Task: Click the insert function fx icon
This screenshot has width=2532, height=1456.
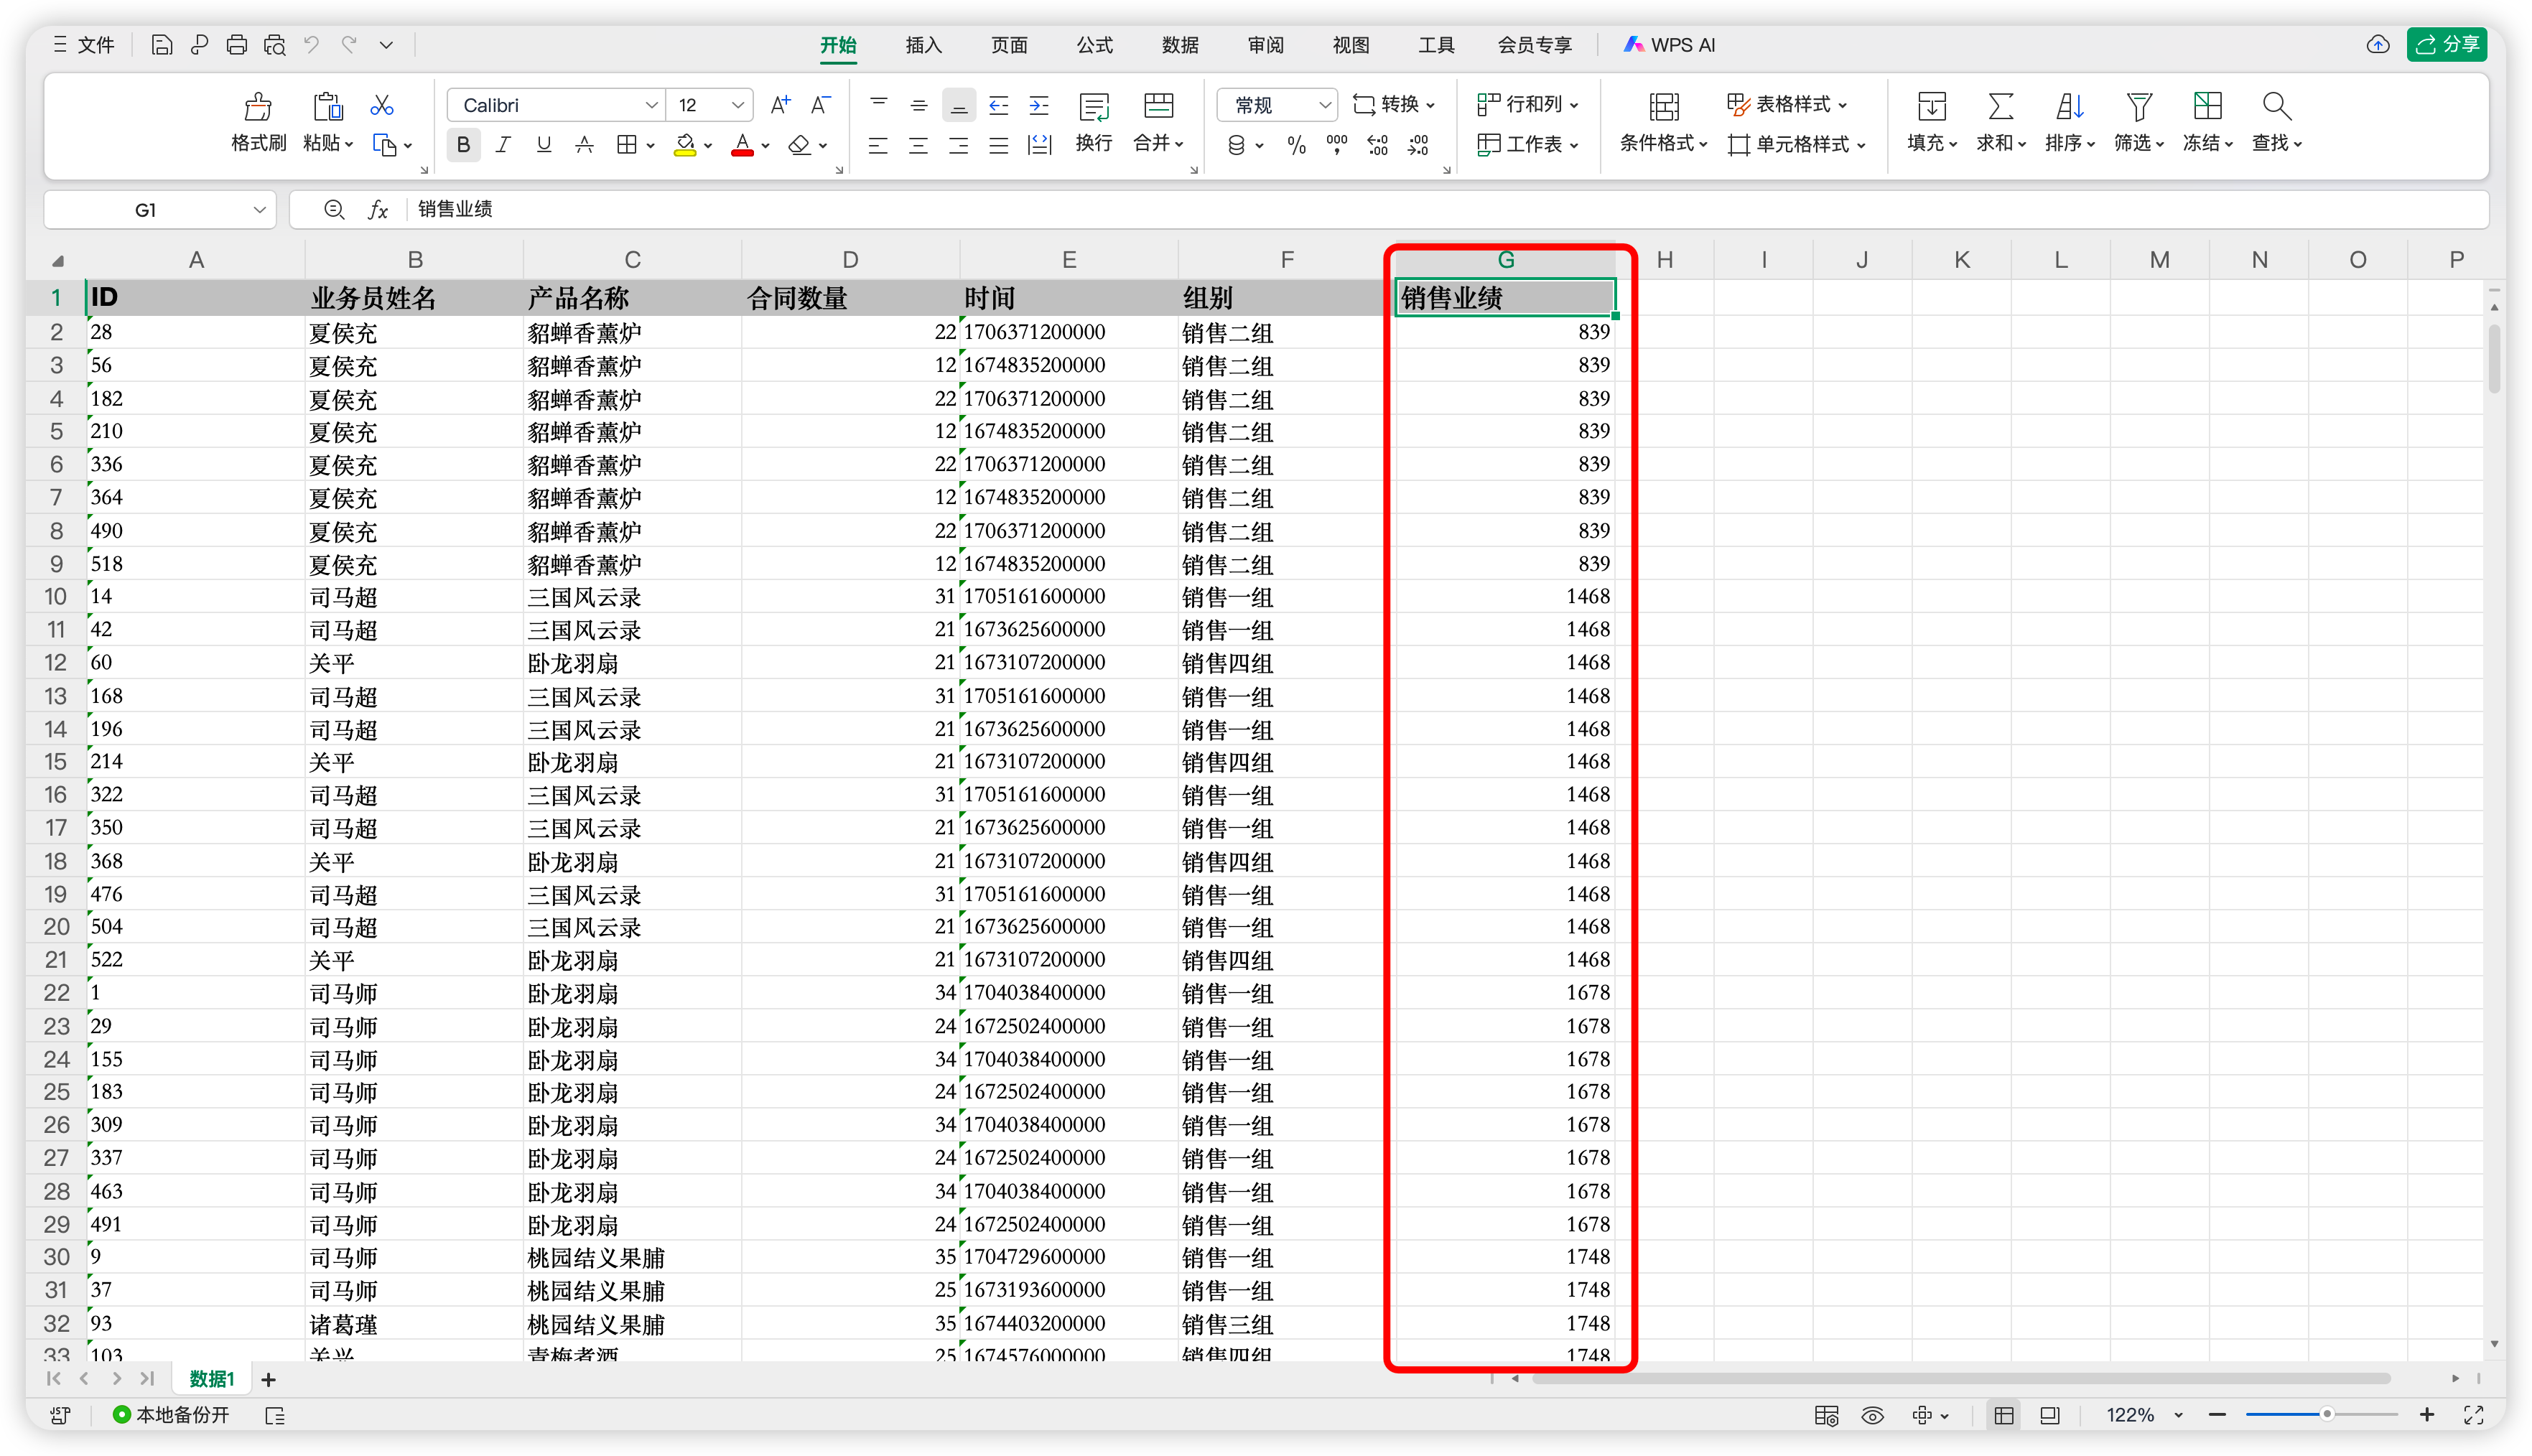Action: click(378, 210)
